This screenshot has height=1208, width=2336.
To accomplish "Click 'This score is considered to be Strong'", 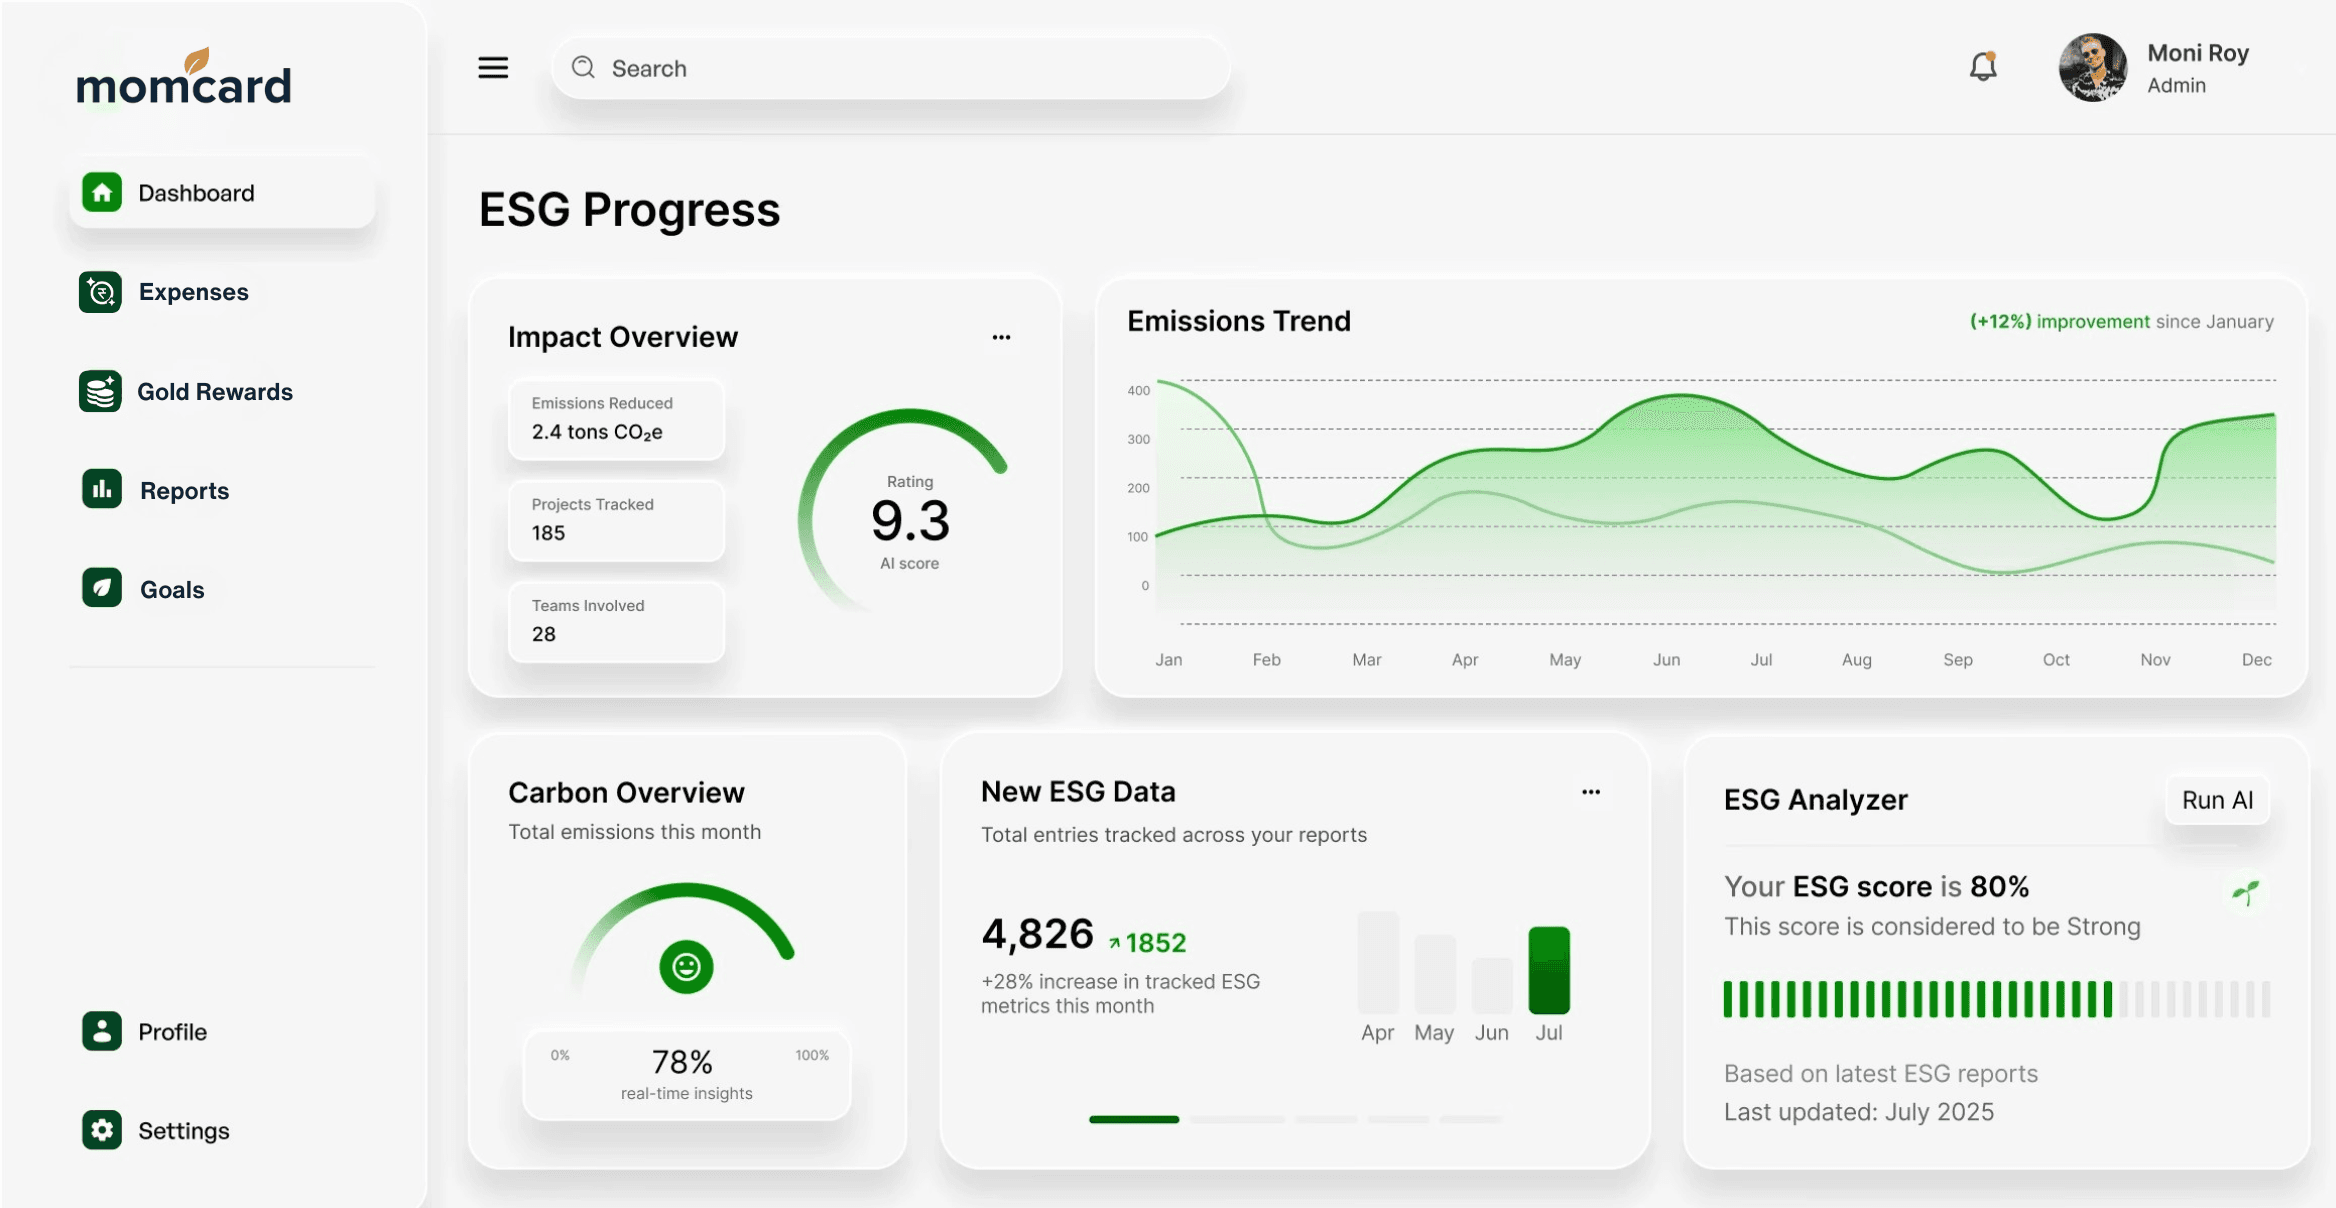I will click(1932, 927).
